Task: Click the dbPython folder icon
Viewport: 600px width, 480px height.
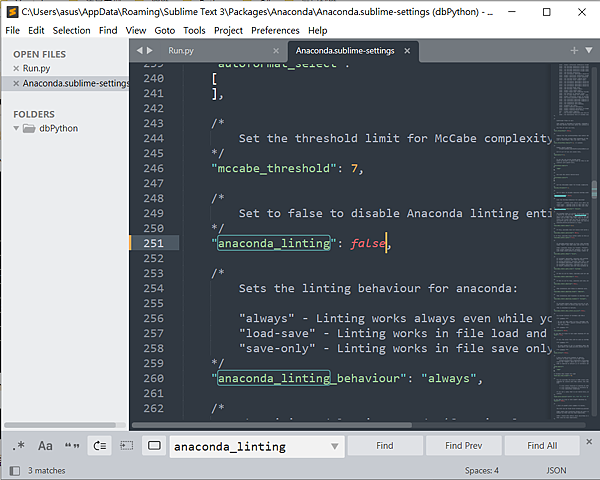Action: [x=29, y=128]
